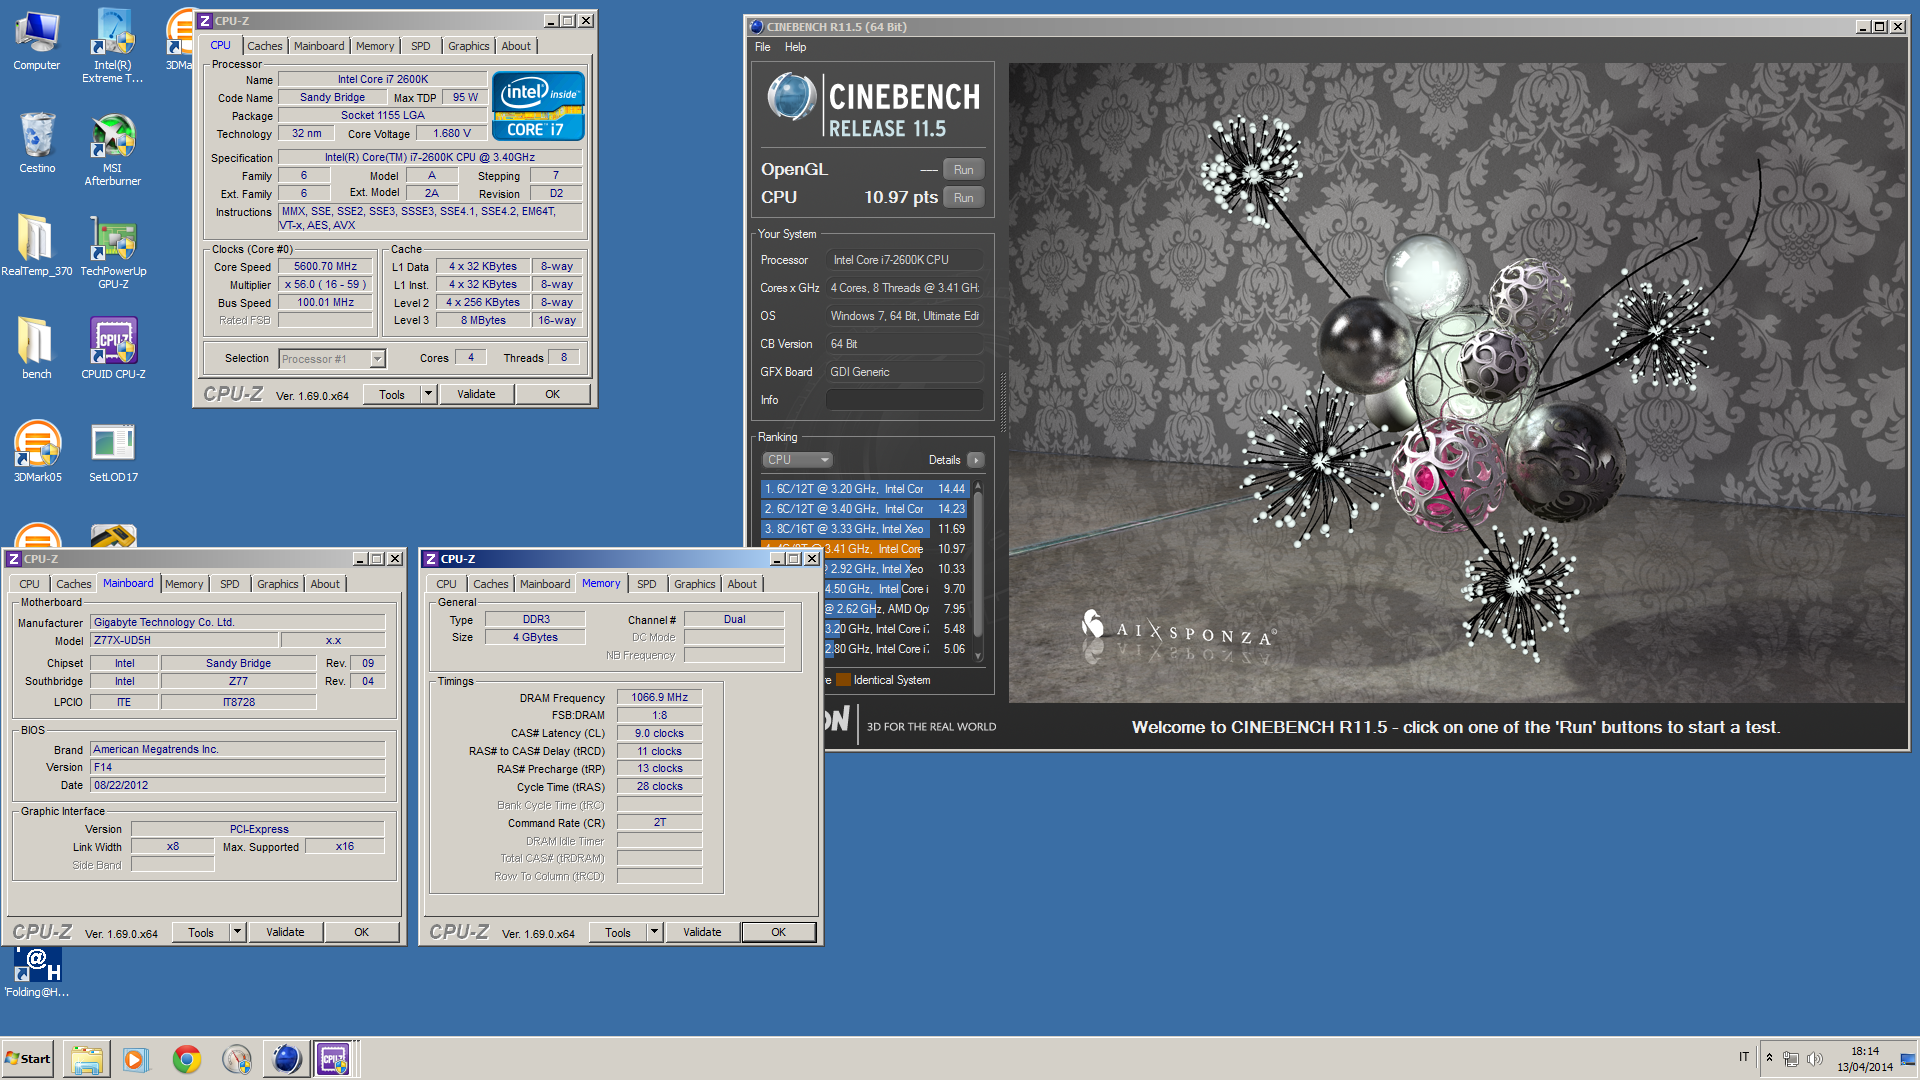Screen dimensions: 1920x1080
Task: Click Show Desktop button at taskbar end
Action: coord(1909,1059)
